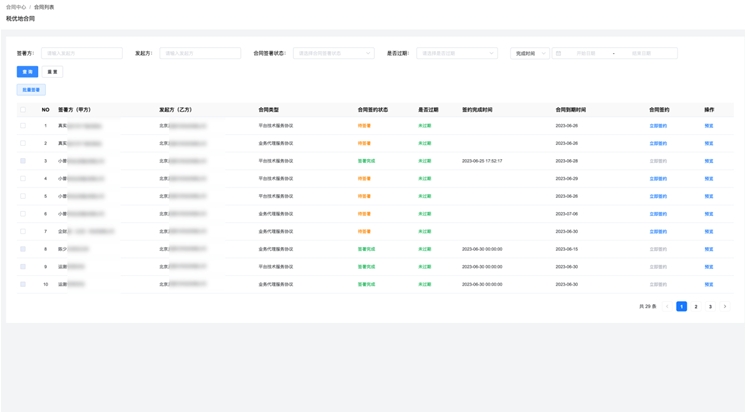Click the 开始日期 start date field
Screen dimensions: 746x413
(x=586, y=53)
